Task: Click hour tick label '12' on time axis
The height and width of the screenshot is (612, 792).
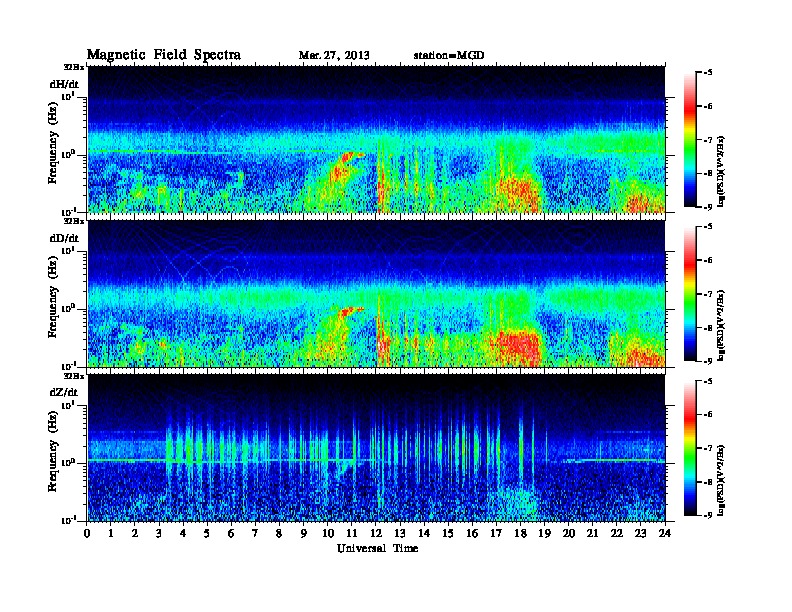Action: pyautogui.click(x=376, y=533)
